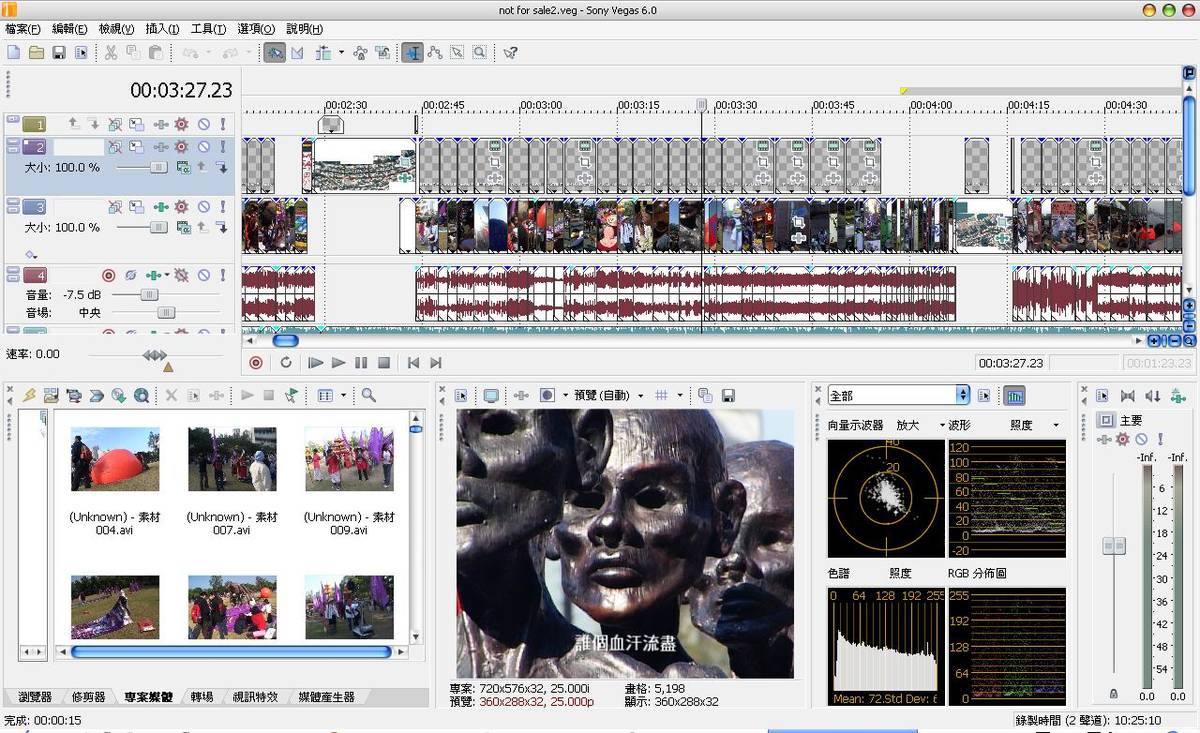Open the 全部 scope selection dropdown
Image resolution: width=1200 pixels, height=733 pixels.
(963, 396)
